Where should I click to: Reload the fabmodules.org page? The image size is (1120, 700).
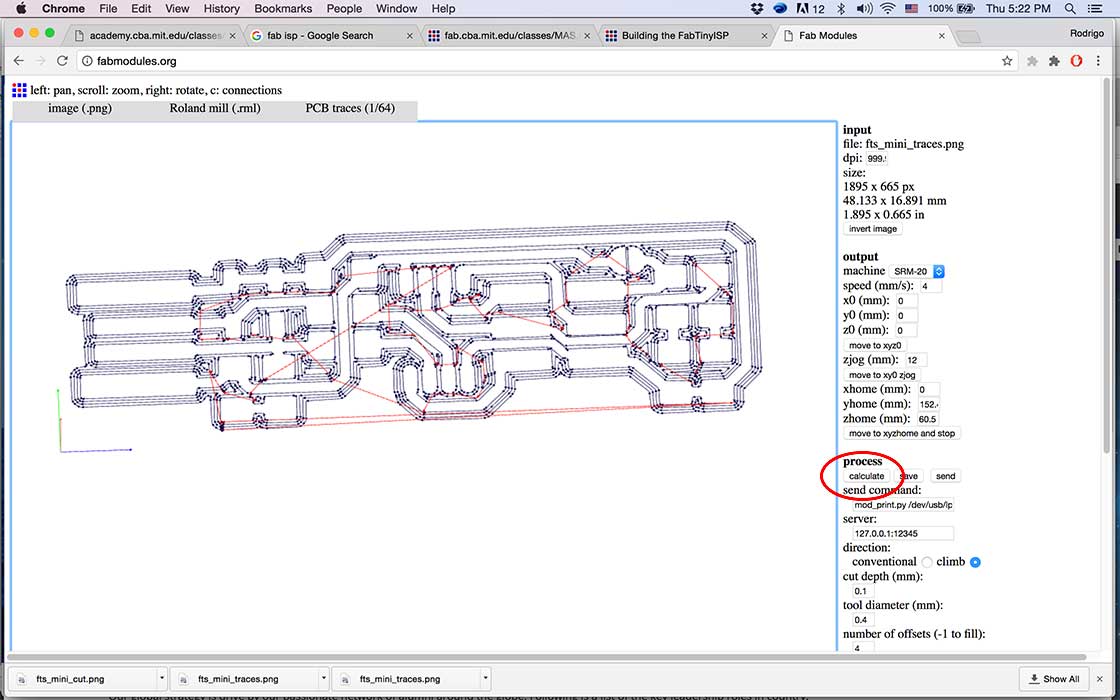pyautogui.click(x=62, y=61)
